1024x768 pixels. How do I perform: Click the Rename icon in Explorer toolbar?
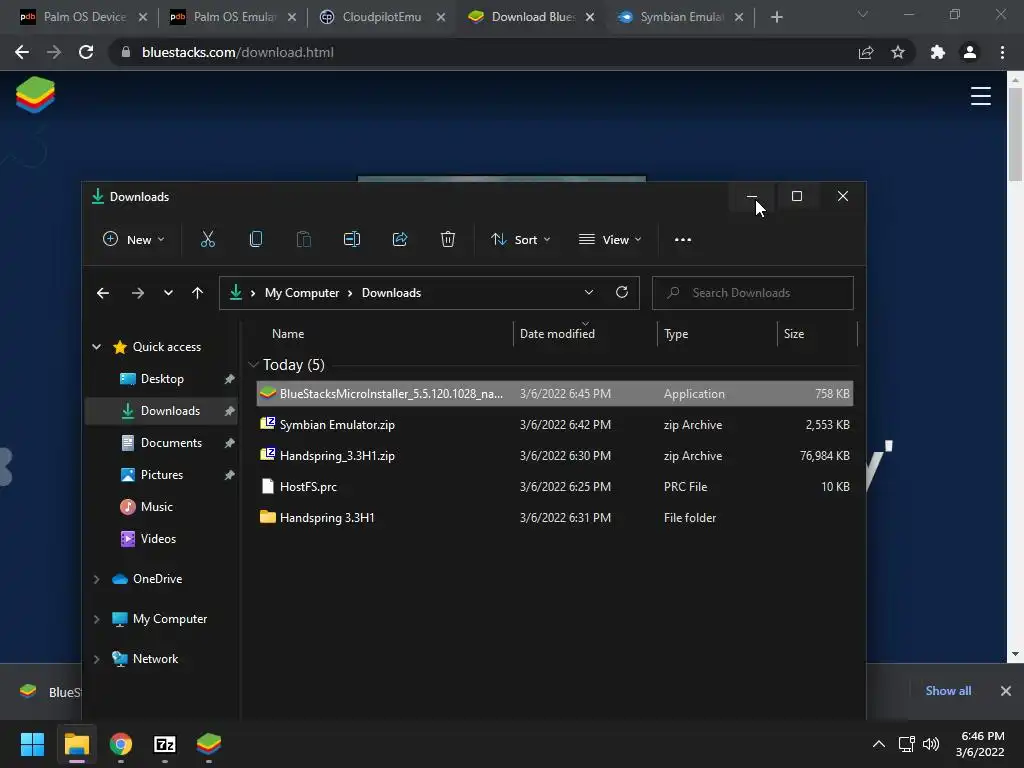tap(352, 240)
